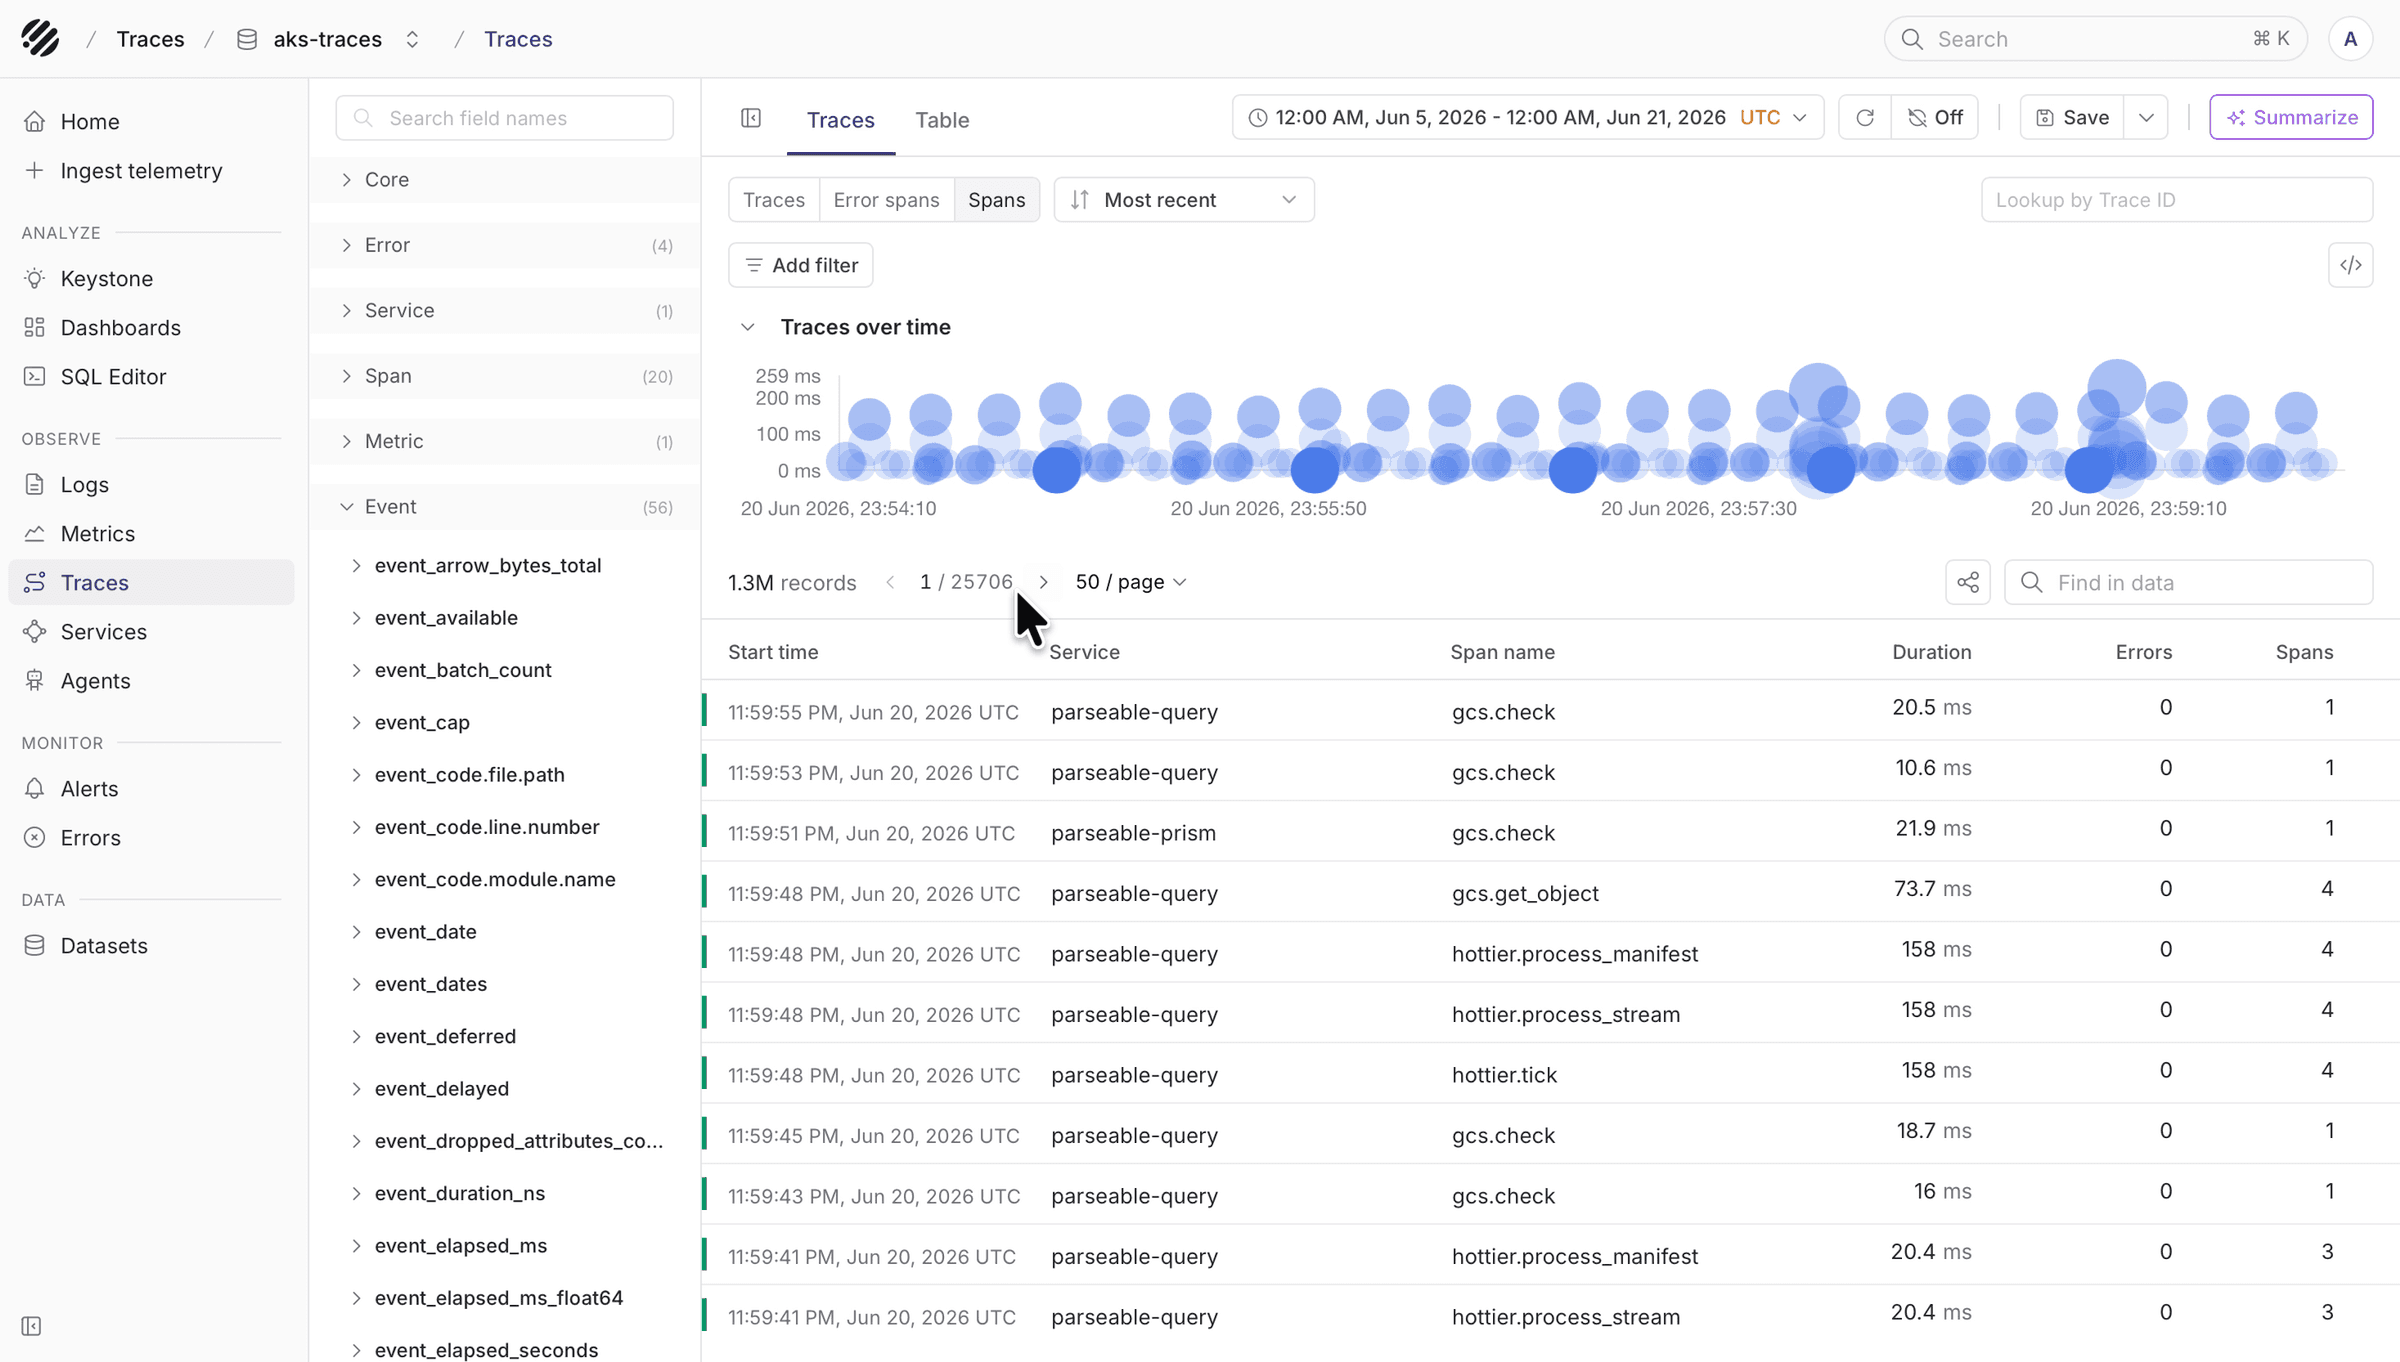Switch to the Traces tab
The image size is (2400, 1362).
click(840, 120)
